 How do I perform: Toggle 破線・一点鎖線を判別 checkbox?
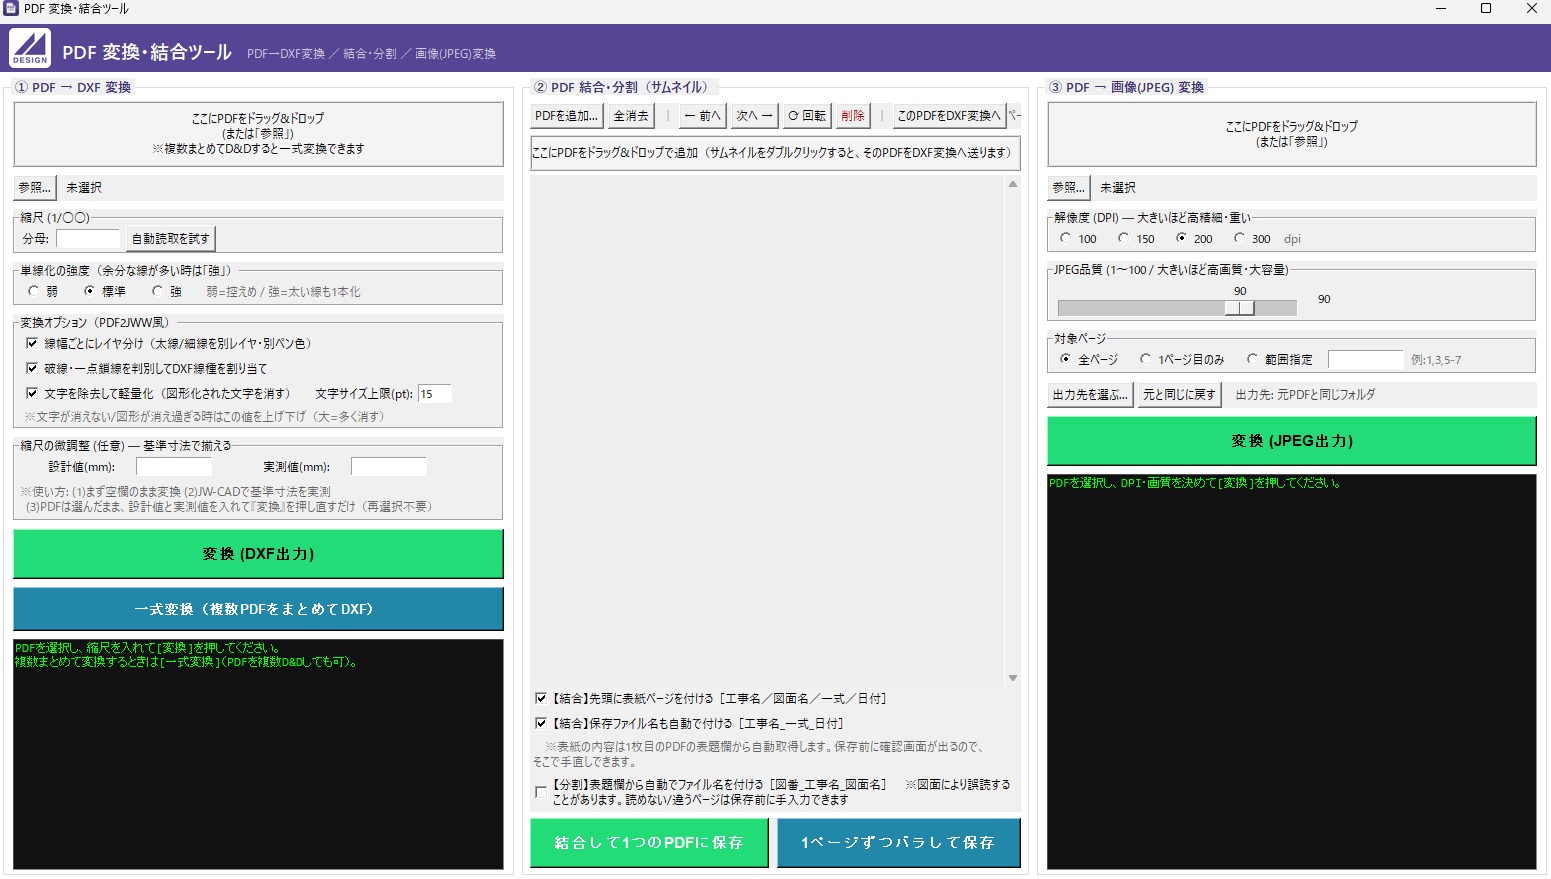click(x=32, y=368)
